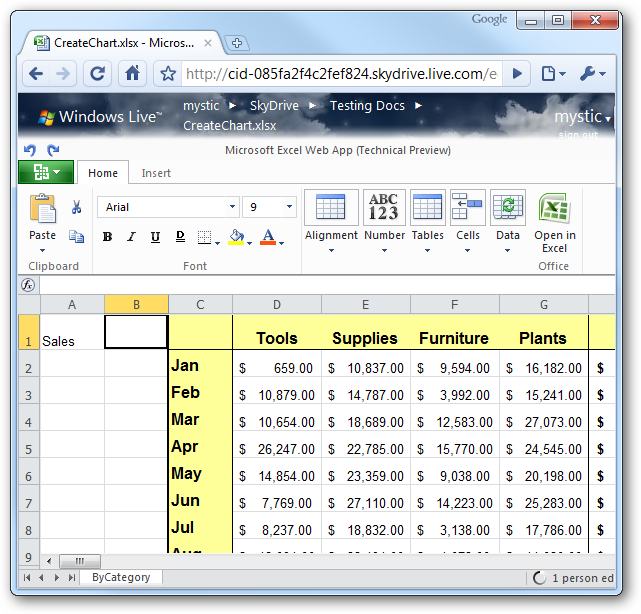The height and width of the screenshot is (614, 641).
Task: Click the Windows Live logo
Action: [x=100, y=117]
